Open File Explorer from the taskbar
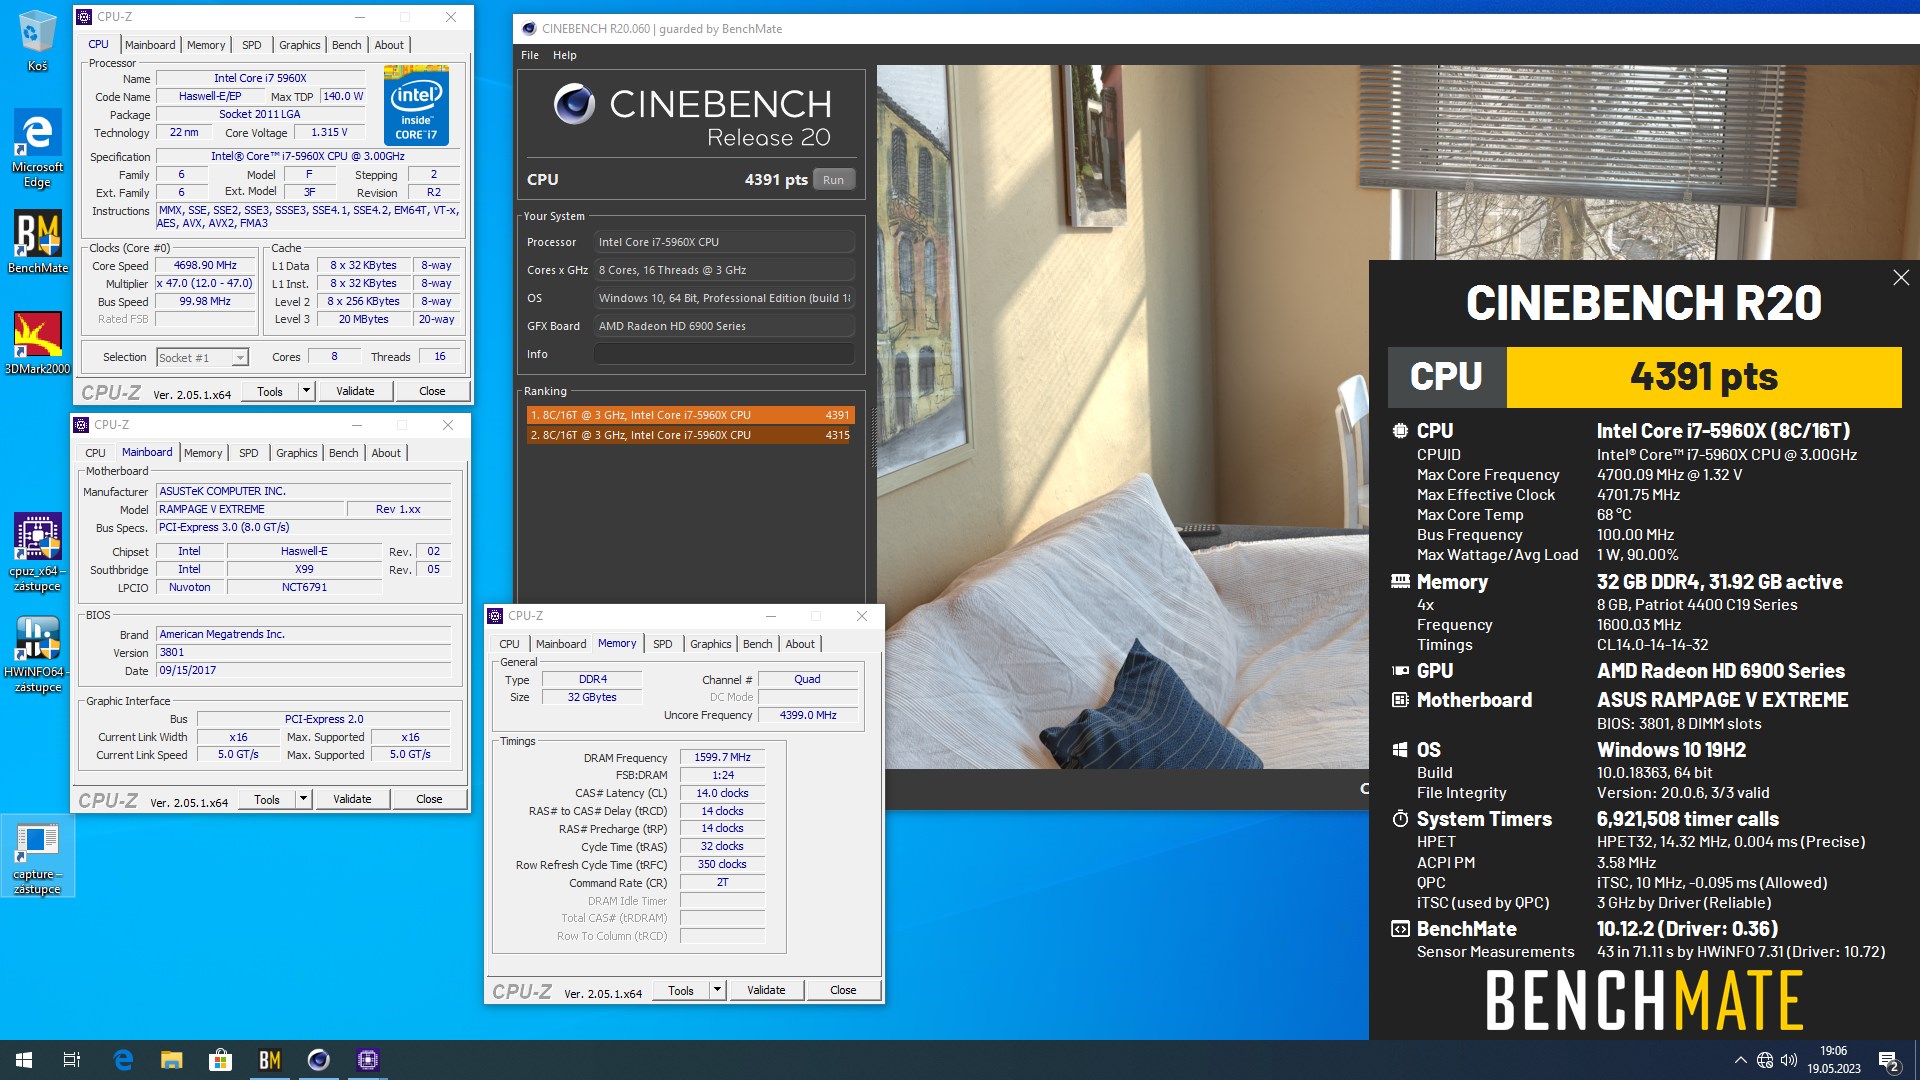1920x1080 pixels. 172,1060
